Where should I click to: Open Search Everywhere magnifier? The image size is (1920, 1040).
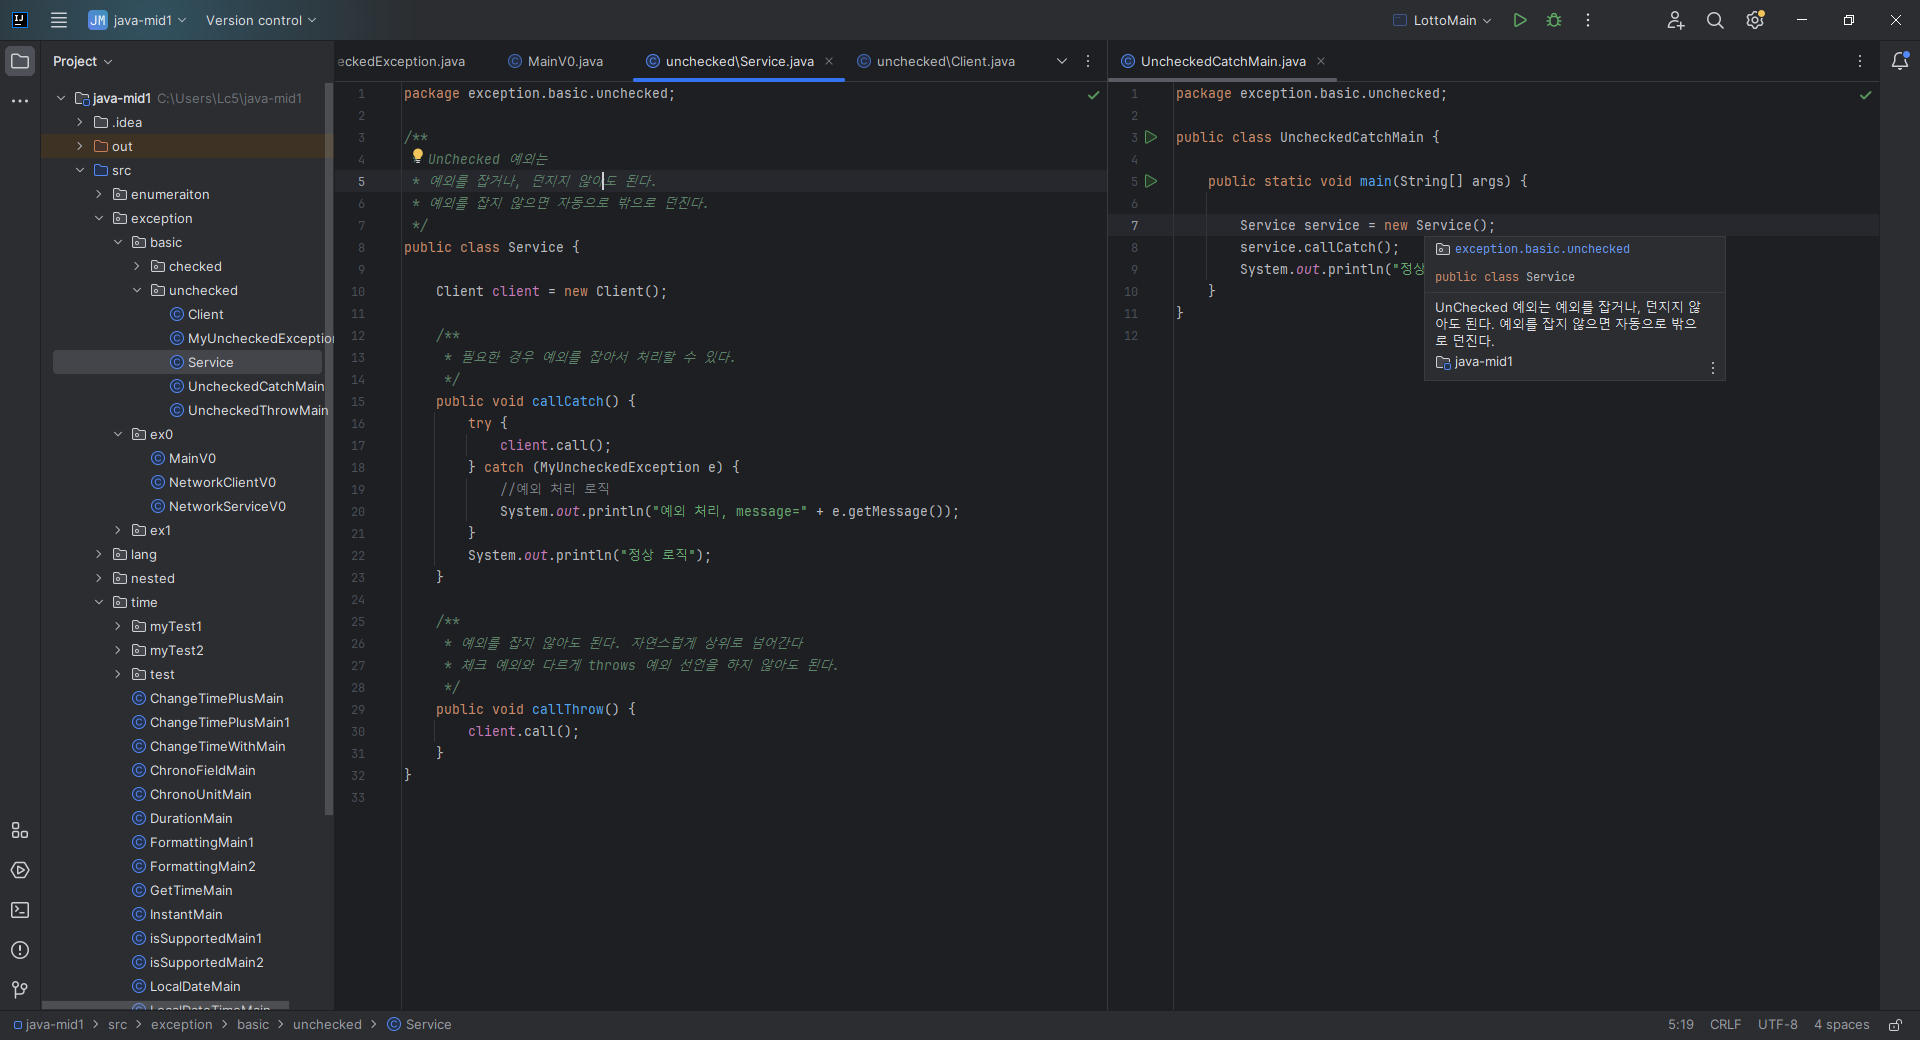(1715, 20)
